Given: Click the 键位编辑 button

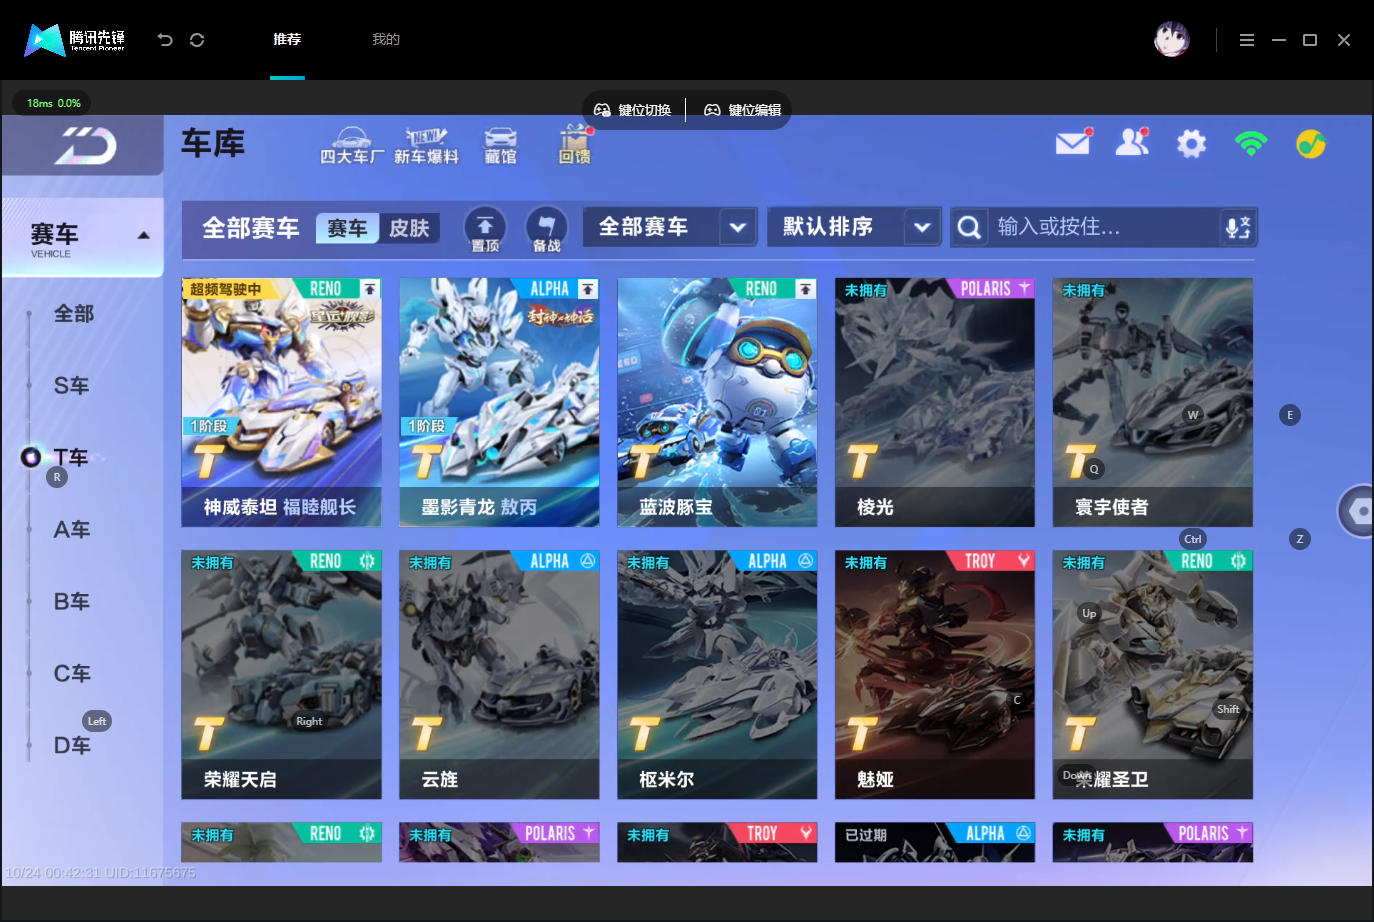Looking at the screenshot, I should [743, 110].
